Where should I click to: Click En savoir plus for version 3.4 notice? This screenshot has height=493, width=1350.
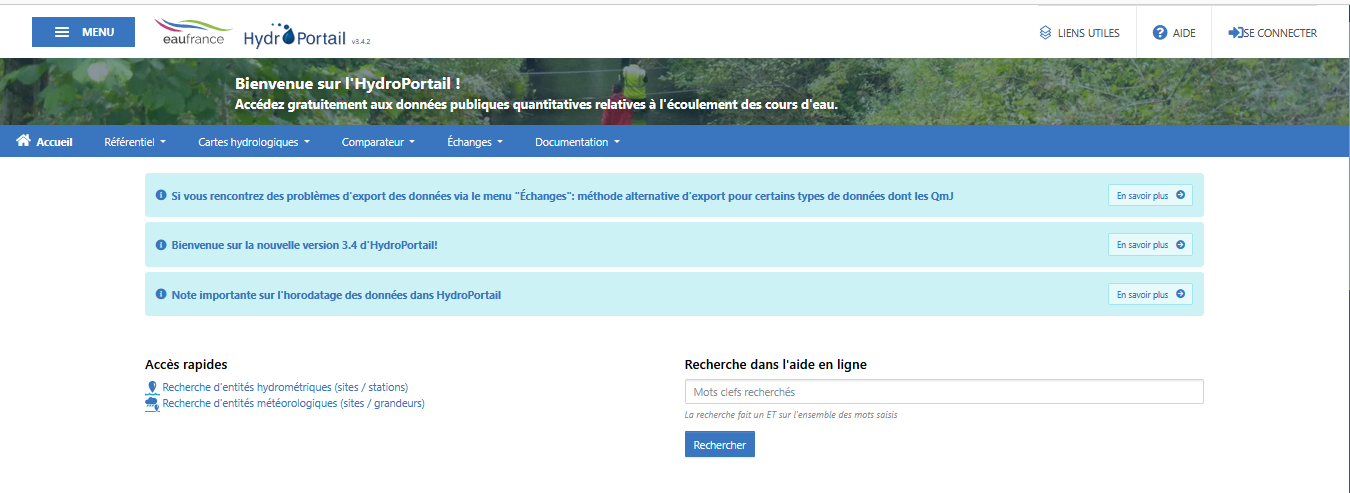[x=1150, y=245]
